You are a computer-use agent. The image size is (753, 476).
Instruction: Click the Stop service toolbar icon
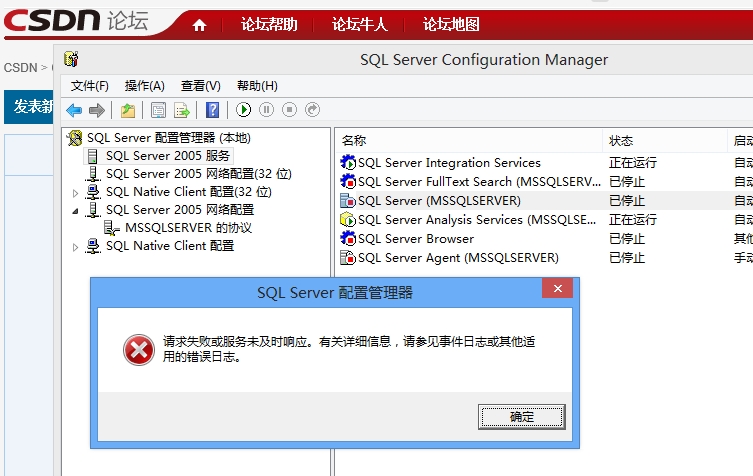point(289,110)
